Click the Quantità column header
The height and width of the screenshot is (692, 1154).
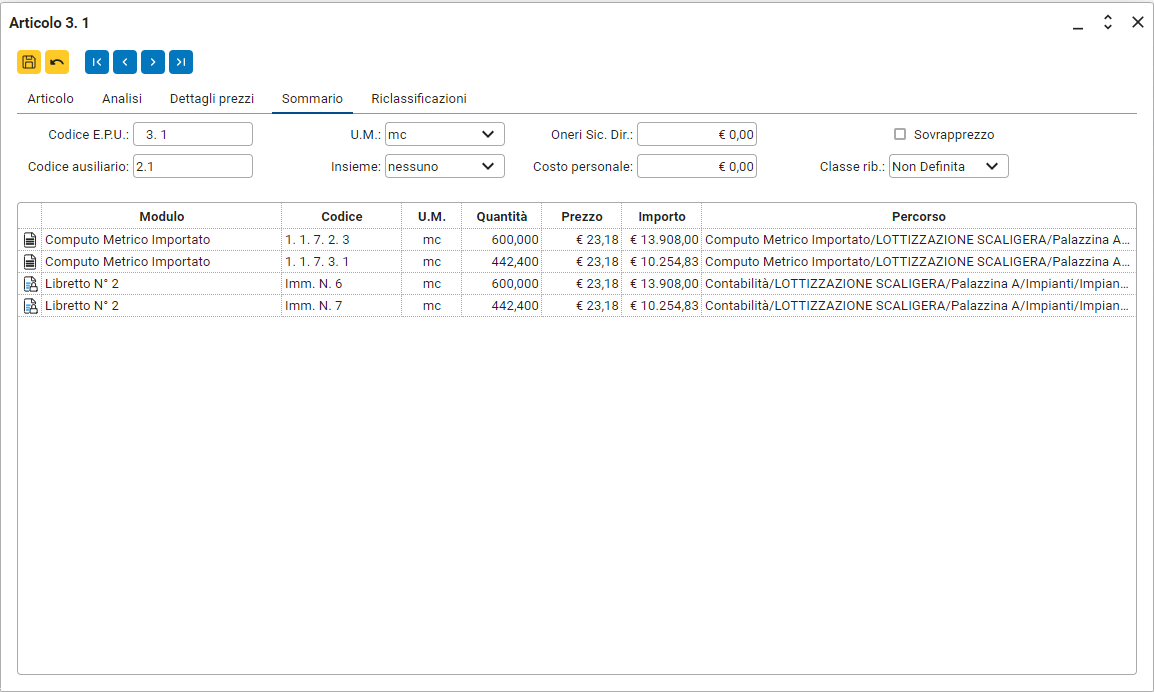click(501, 216)
